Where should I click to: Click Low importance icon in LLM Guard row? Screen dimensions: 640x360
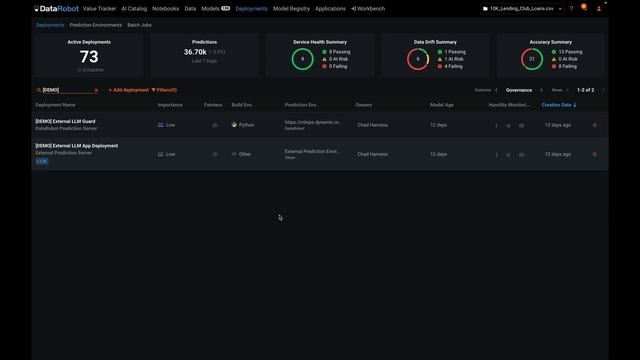click(160, 125)
